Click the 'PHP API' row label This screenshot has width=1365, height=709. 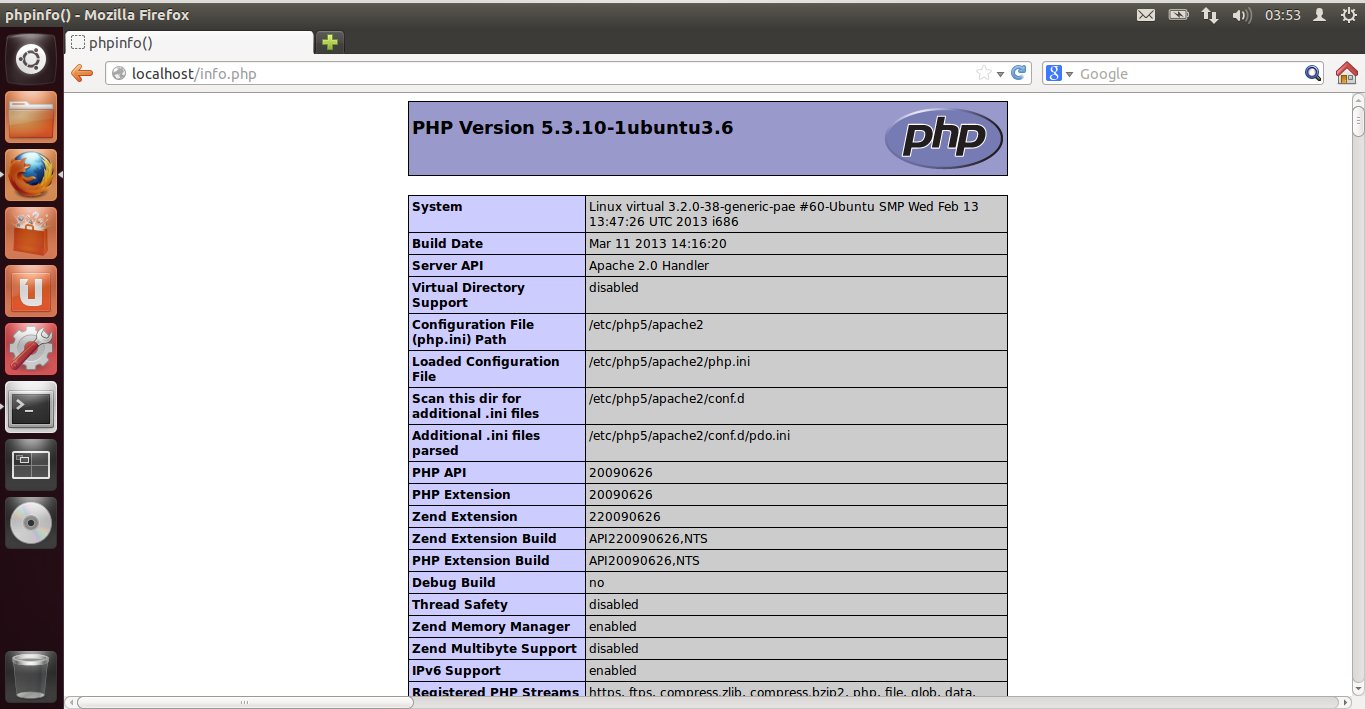(x=439, y=473)
